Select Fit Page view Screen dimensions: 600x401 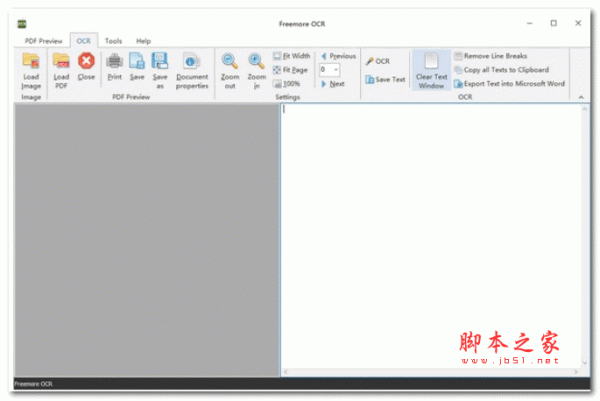coord(290,70)
